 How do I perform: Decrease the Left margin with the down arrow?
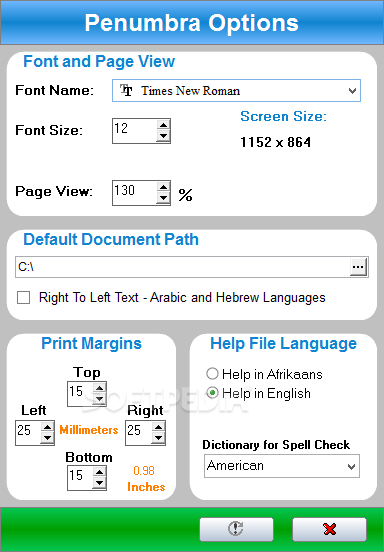[x=48, y=438]
